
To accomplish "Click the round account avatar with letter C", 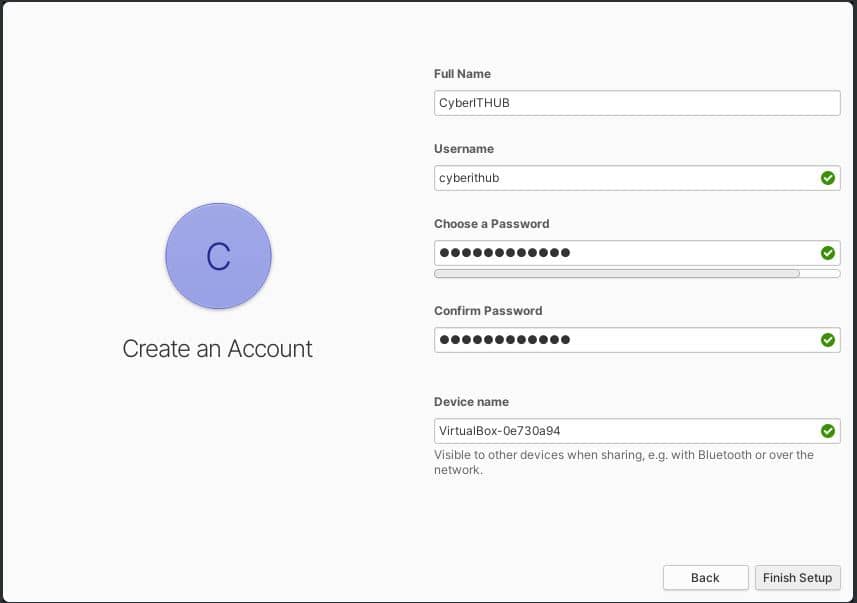I will pos(219,256).
